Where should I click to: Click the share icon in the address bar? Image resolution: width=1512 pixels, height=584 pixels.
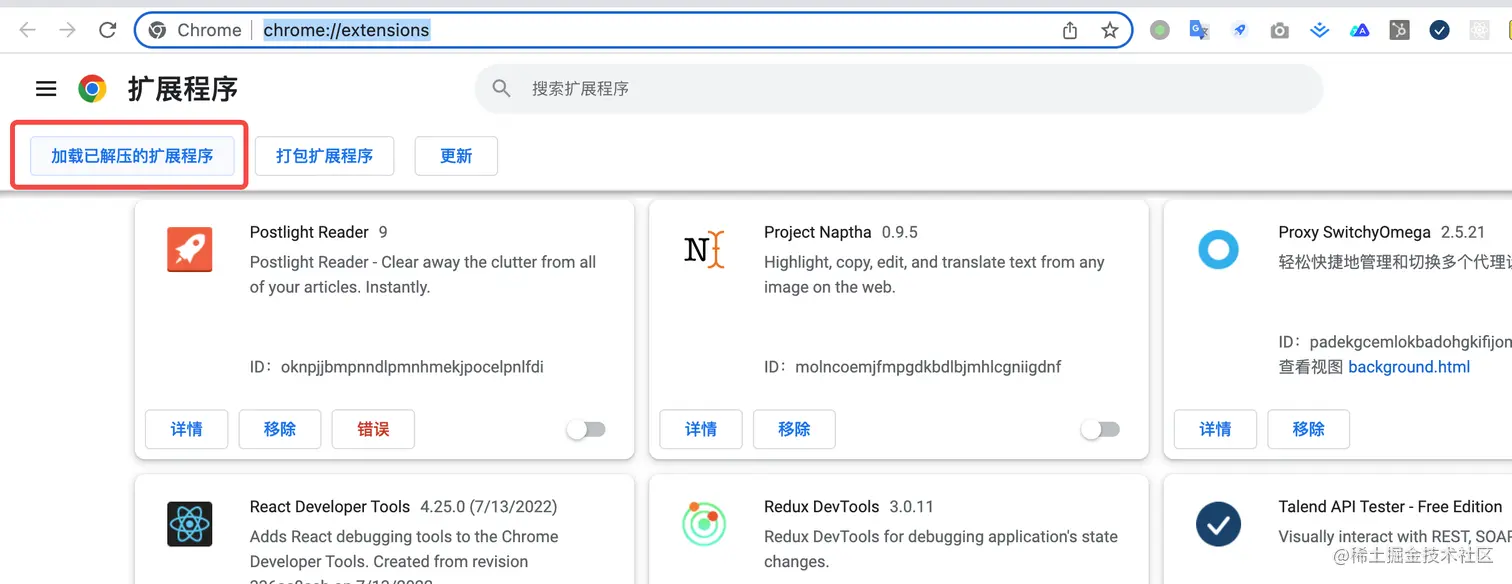click(1070, 30)
